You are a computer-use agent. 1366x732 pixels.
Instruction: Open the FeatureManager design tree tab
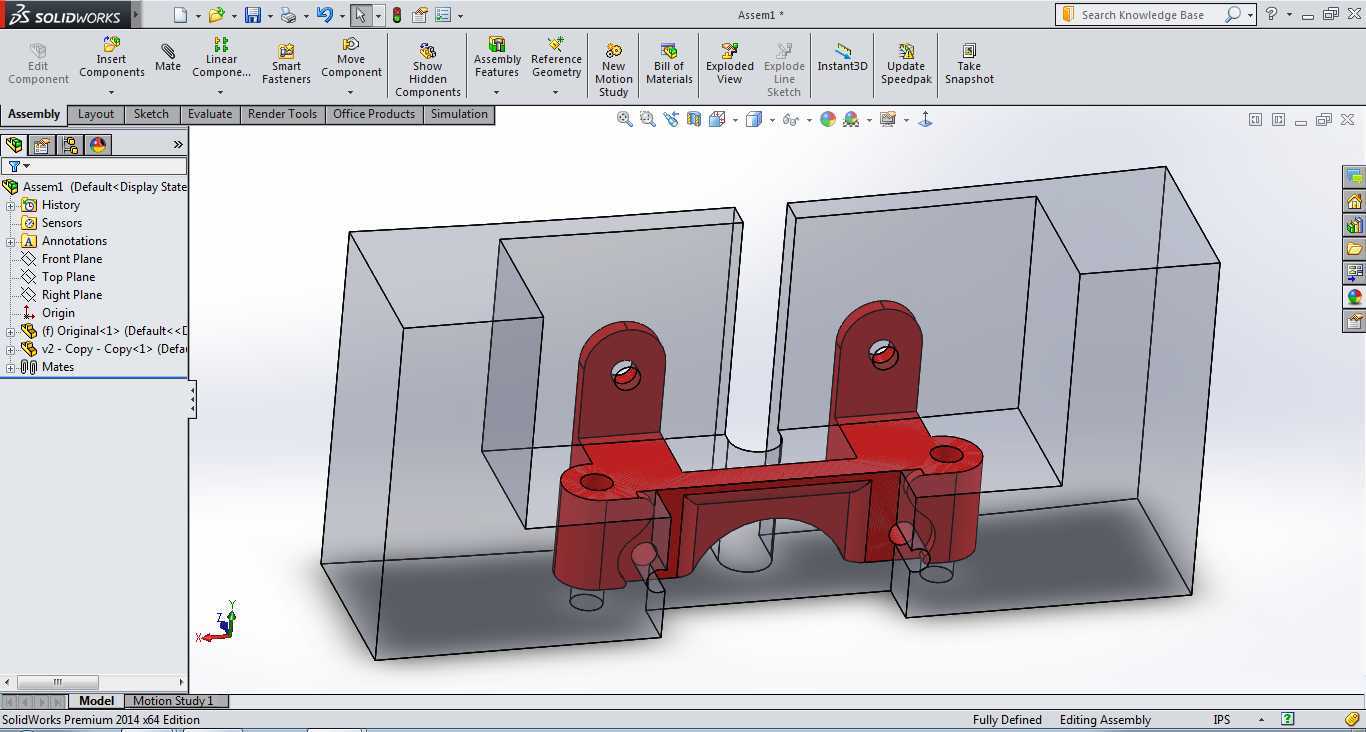(x=14, y=145)
